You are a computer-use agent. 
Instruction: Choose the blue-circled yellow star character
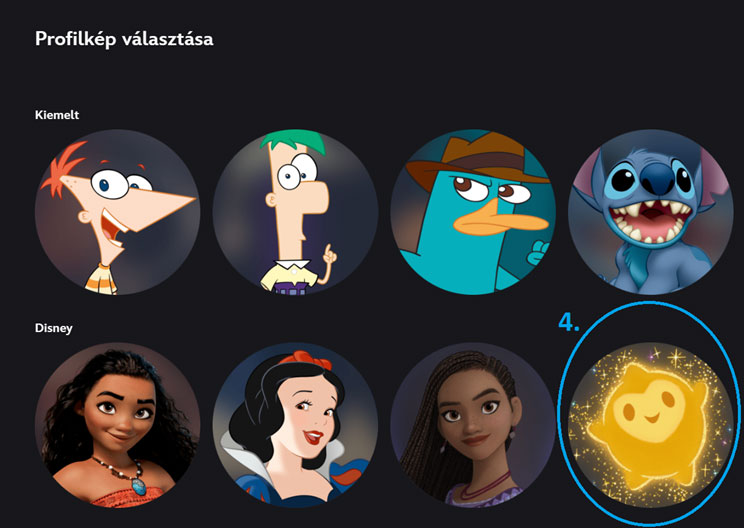pos(651,425)
